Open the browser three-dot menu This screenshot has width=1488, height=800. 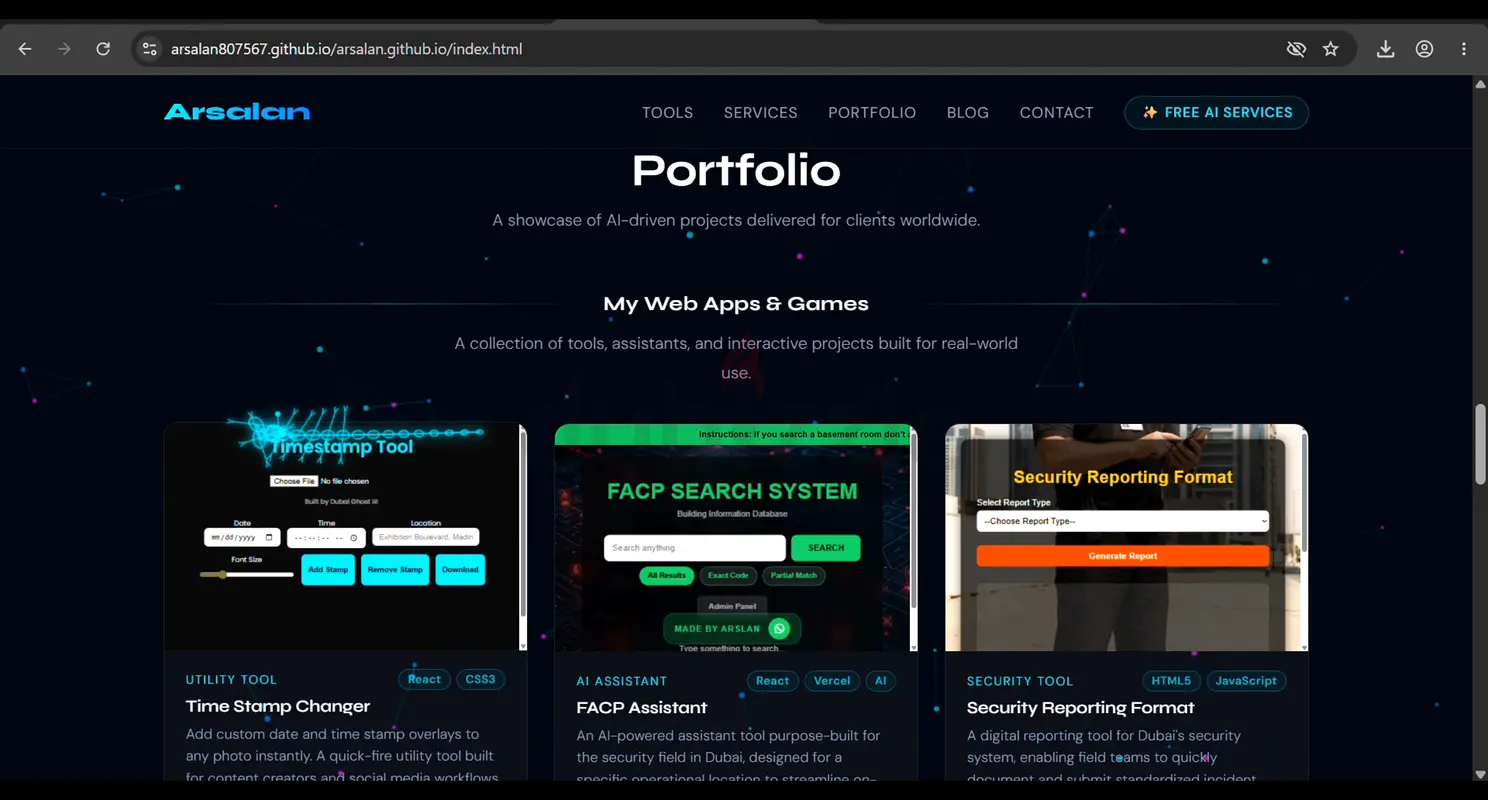tap(1464, 49)
